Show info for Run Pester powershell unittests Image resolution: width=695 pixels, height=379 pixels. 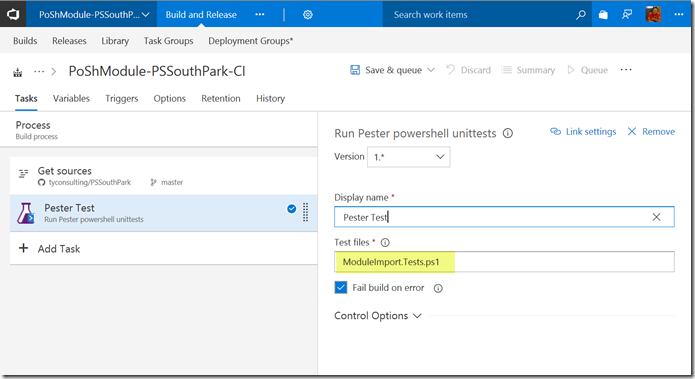point(508,133)
